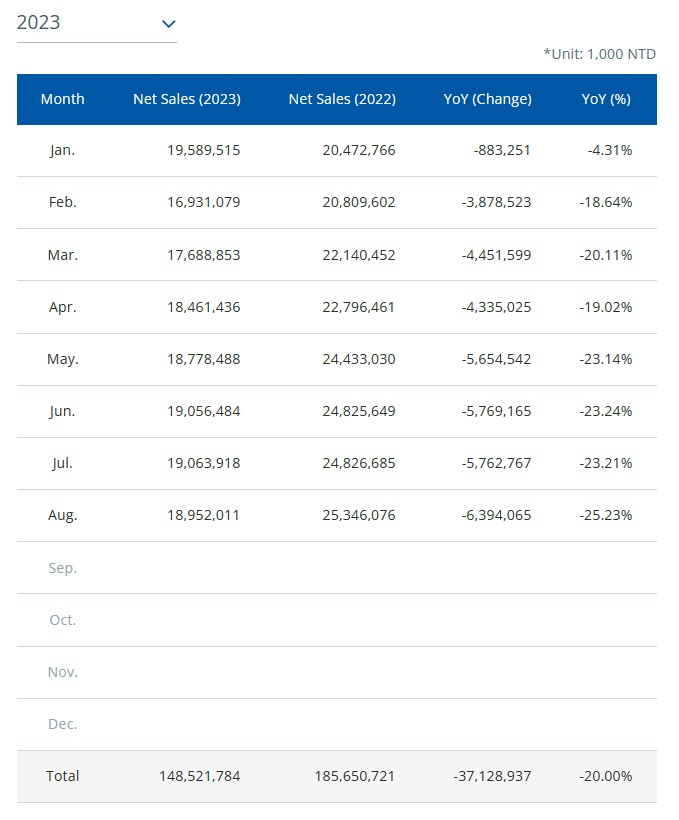Click the YoY (Change) column header
This screenshot has height=820, width=679.
coord(488,99)
